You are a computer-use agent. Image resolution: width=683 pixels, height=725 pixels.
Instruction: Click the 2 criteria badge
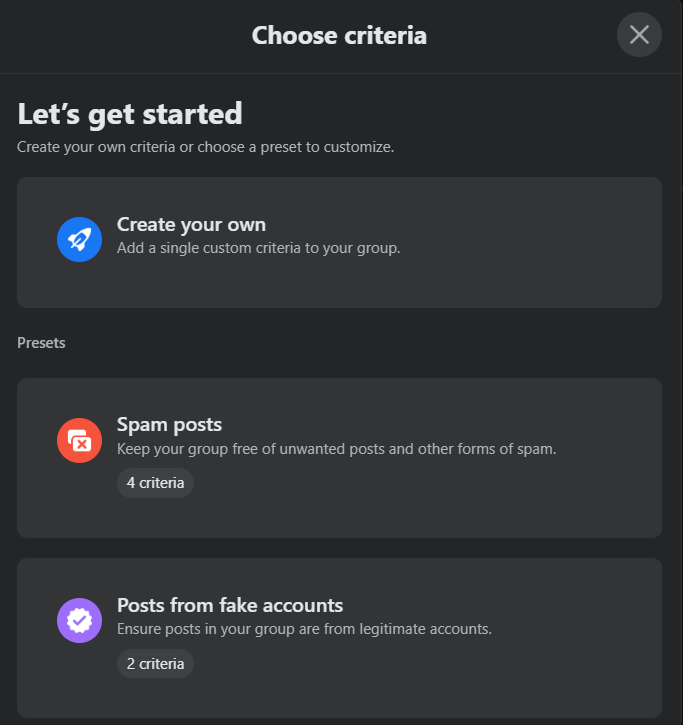(x=155, y=663)
